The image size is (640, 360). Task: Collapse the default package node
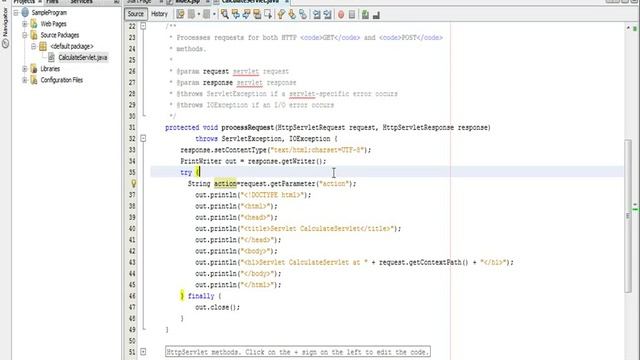click(34, 46)
